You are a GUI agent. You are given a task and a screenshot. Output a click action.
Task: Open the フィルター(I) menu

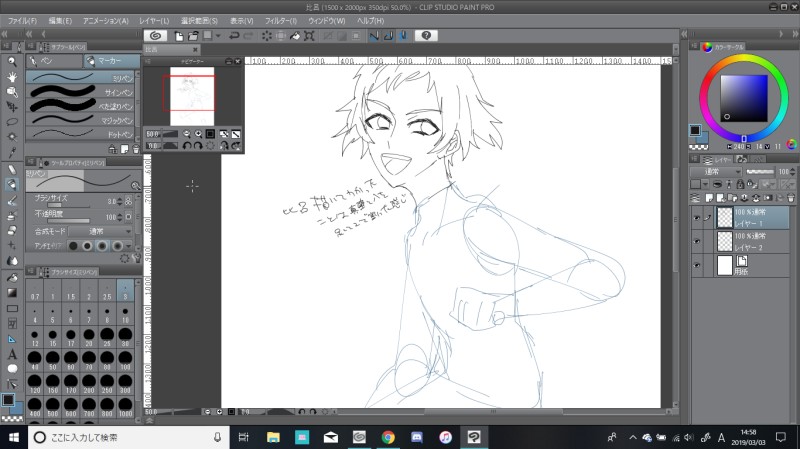pos(281,21)
